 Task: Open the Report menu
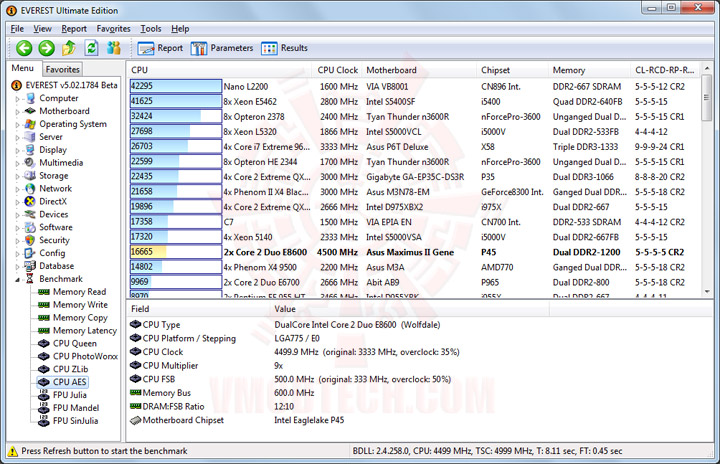click(74, 28)
